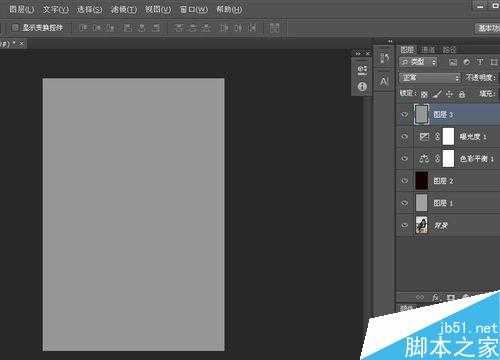The image size is (500, 360).
Task: Collapse the right panel dock arrows
Action: coord(390,42)
